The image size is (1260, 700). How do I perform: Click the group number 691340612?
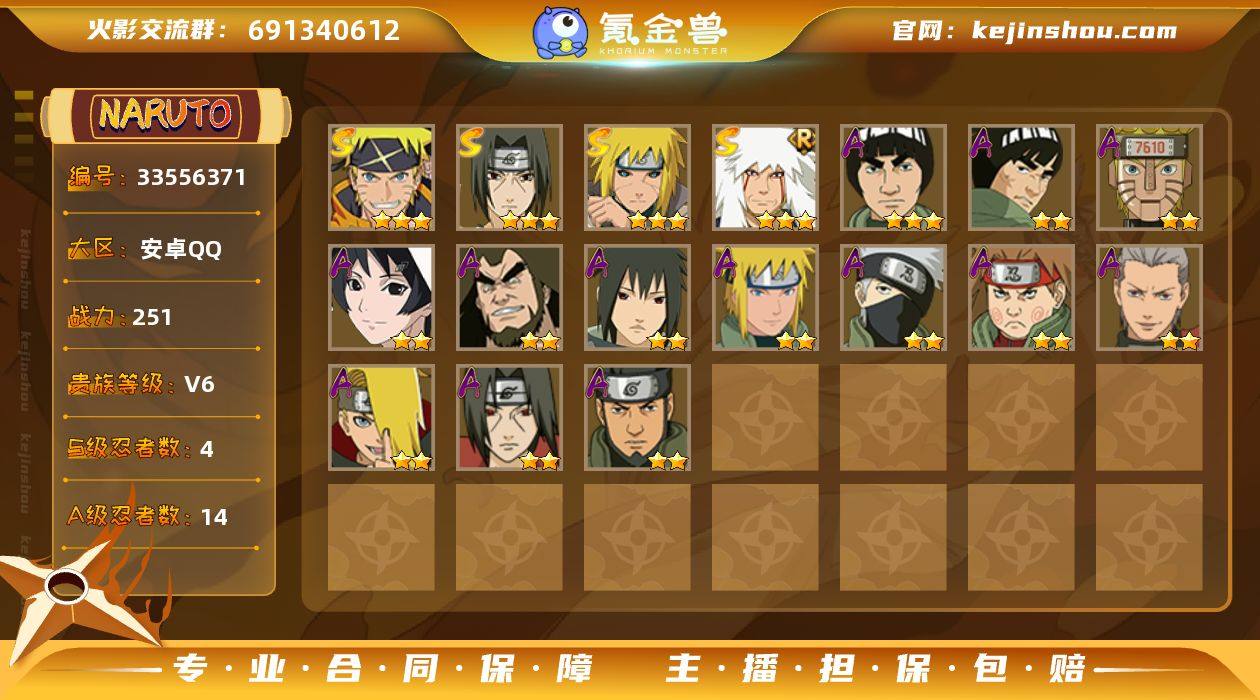[324, 30]
